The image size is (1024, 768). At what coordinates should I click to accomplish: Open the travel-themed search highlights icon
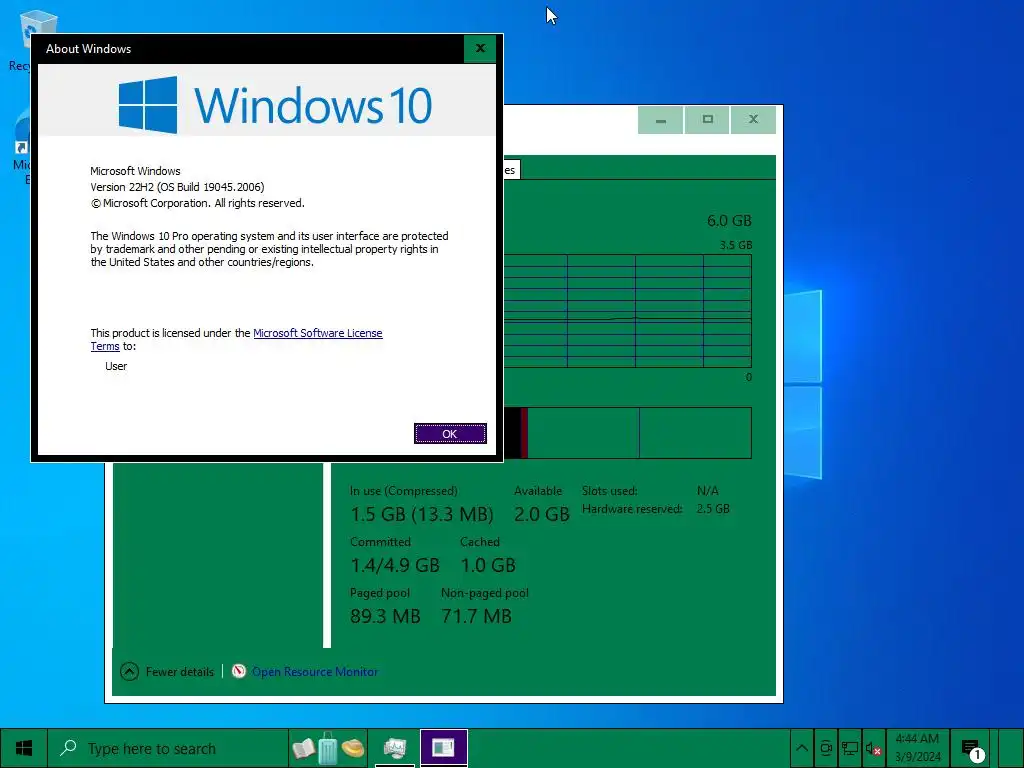pyautogui.click(x=328, y=748)
